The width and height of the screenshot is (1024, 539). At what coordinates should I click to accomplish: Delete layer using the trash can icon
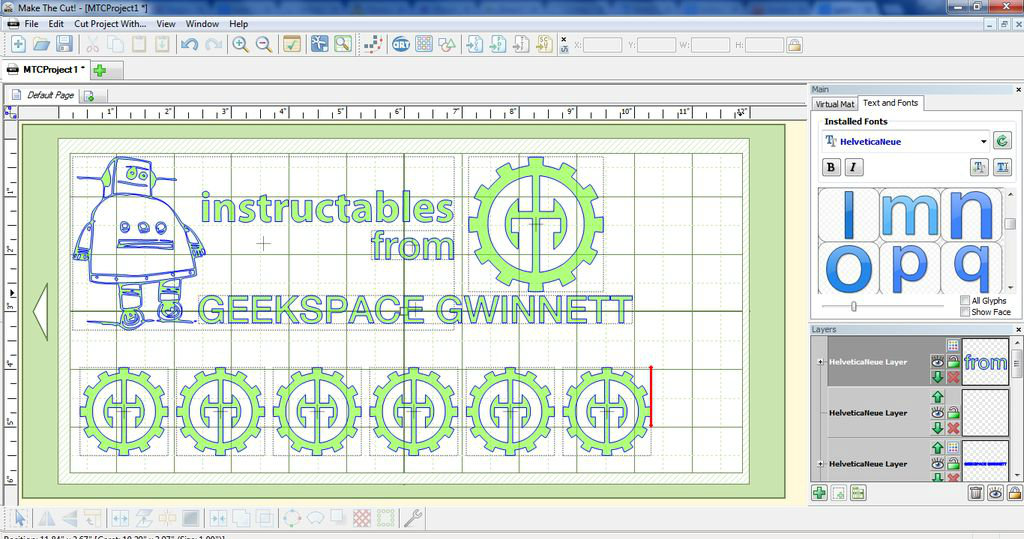[976, 493]
